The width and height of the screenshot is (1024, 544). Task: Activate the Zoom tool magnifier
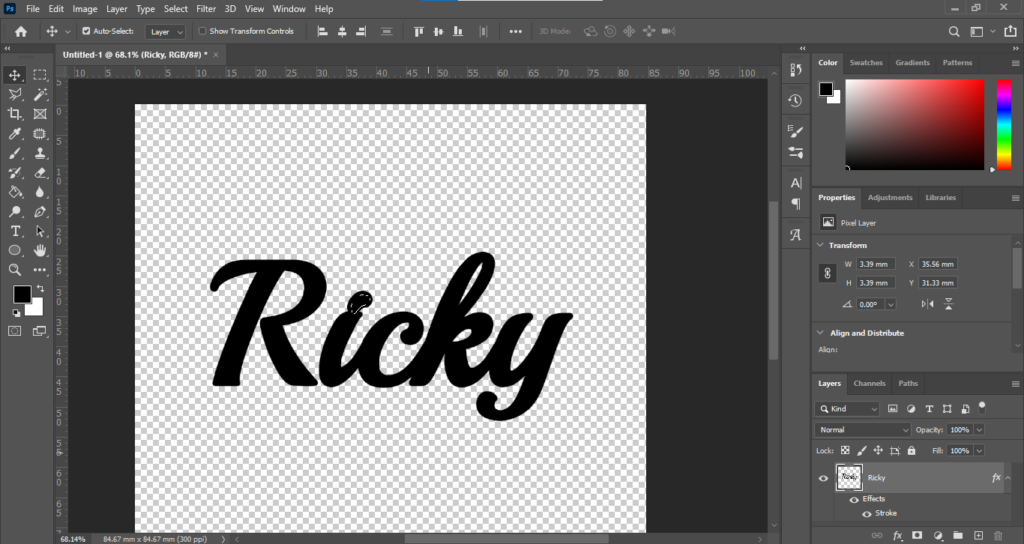click(x=15, y=270)
